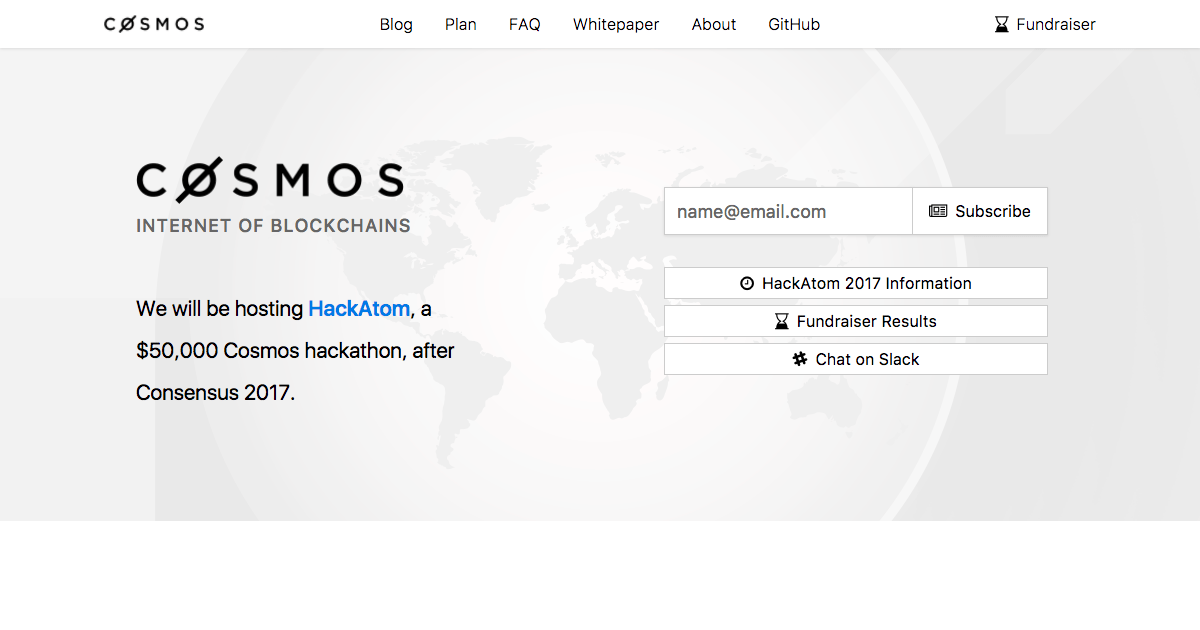The image size is (1200, 630).
Task: Open the Blog page from the navigation
Action: pyautogui.click(x=396, y=24)
